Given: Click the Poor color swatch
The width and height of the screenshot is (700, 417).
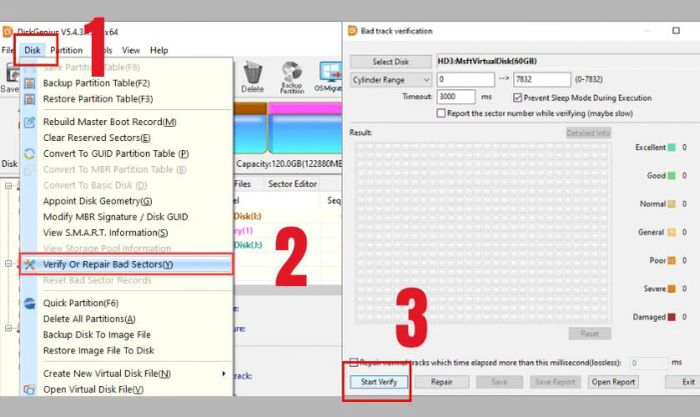Looking at the screenshot, I should pyautogui.click(x=671, y=260).
